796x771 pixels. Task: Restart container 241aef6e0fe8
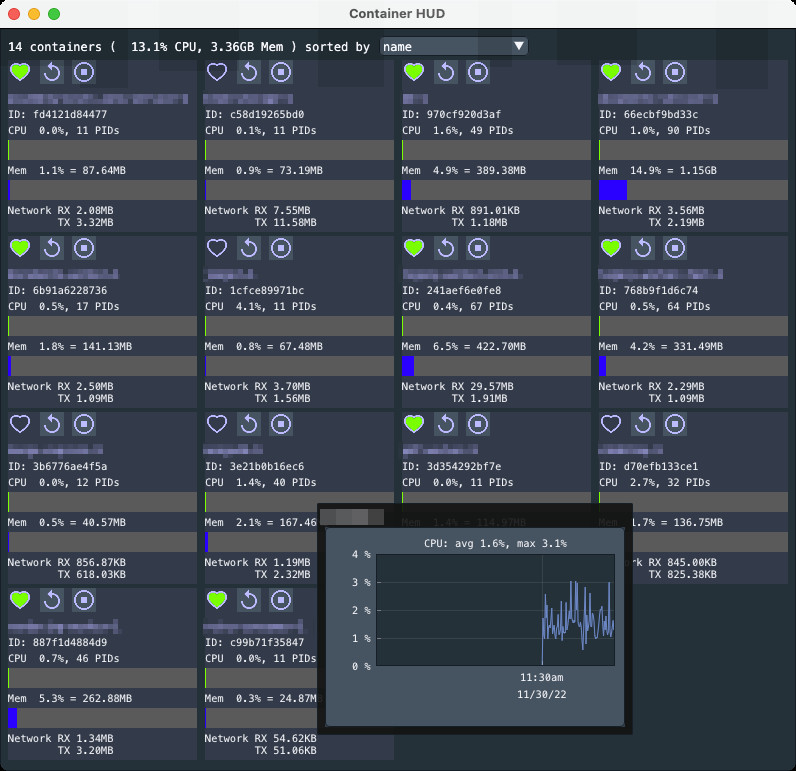446,248
